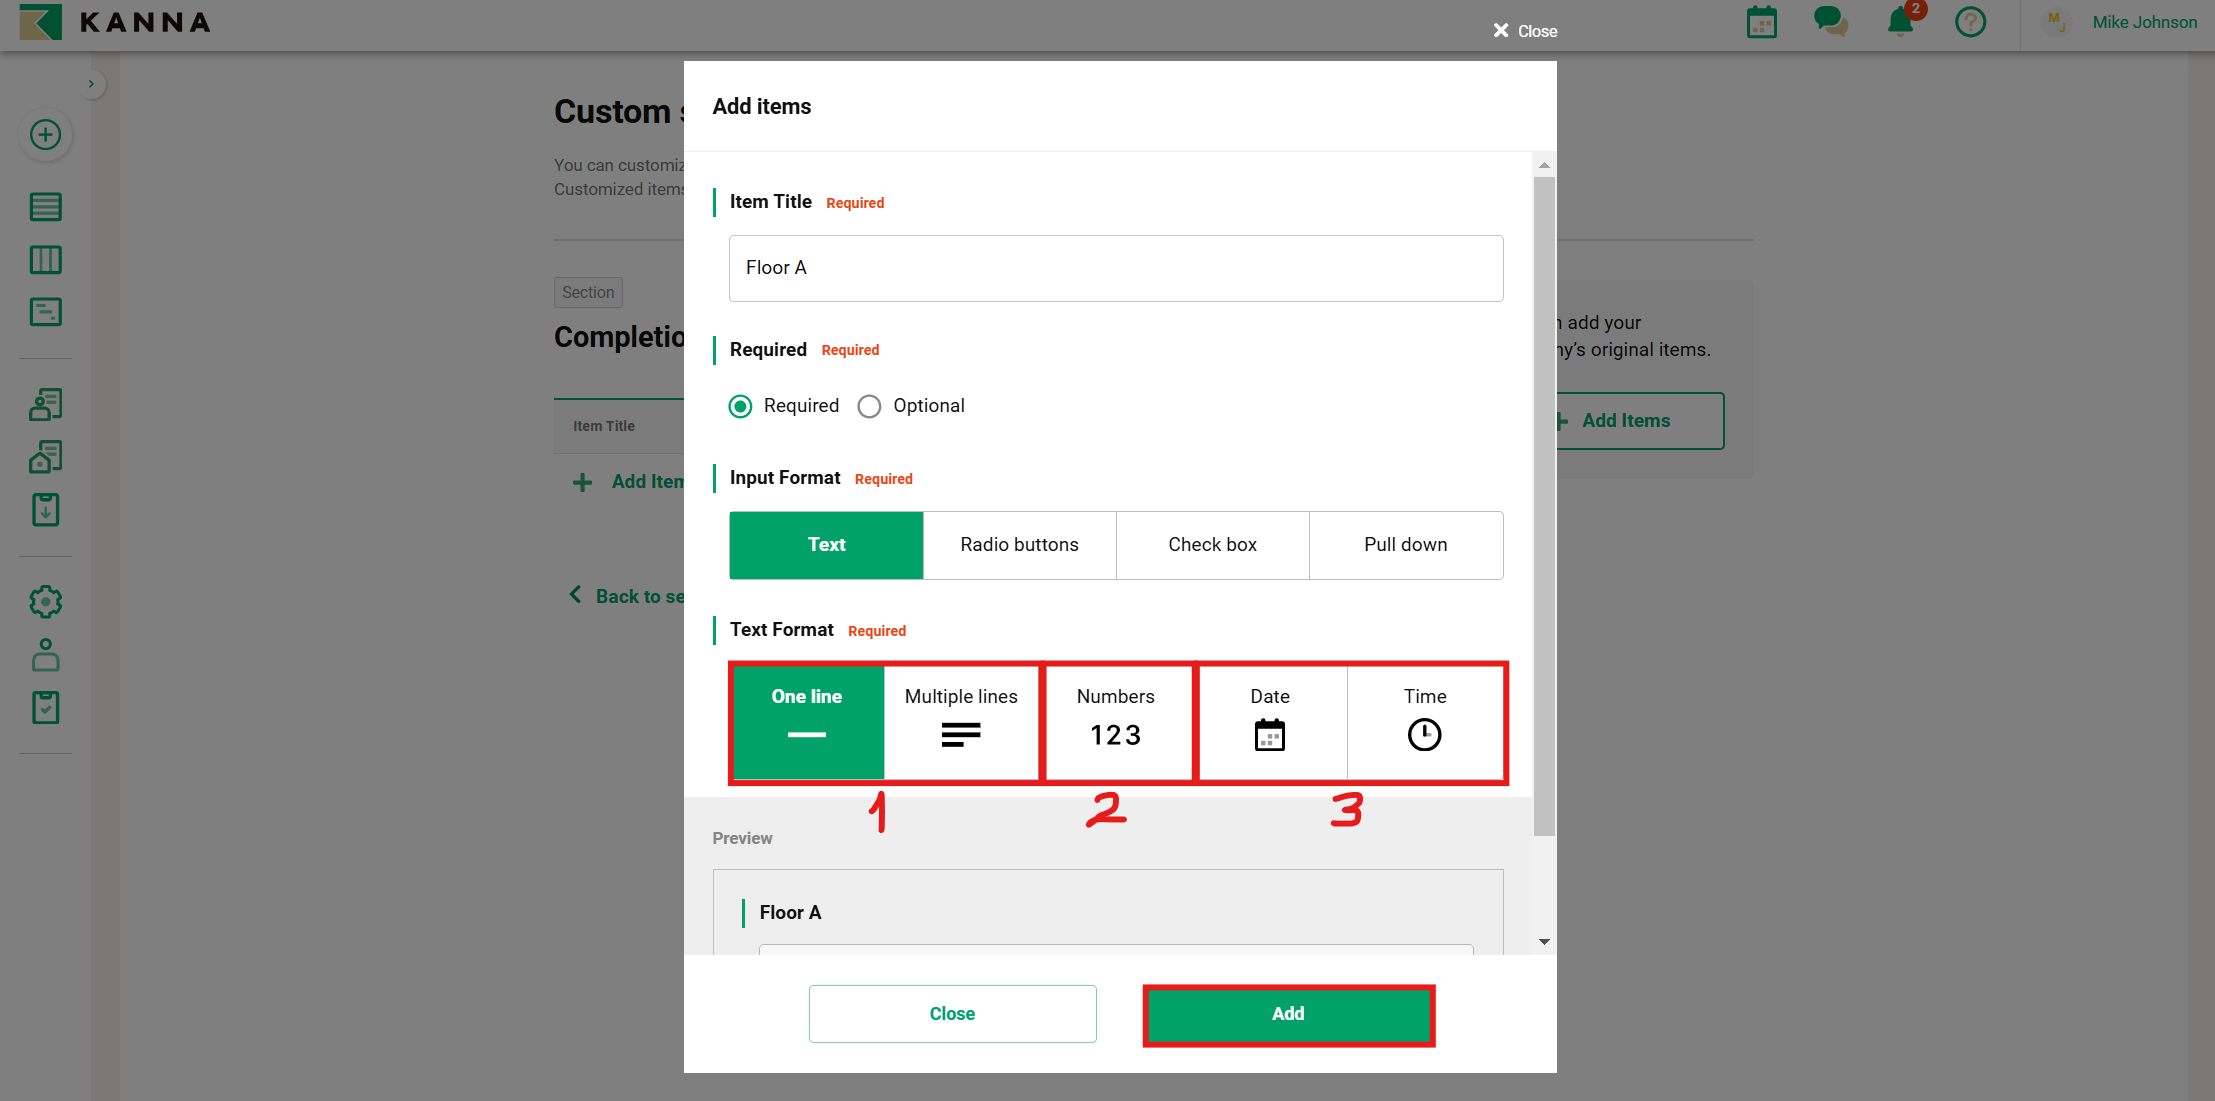Click the calendar icon in top bar
The width and height of the screenshot is (2215, 1101).
pos(1761,22)
